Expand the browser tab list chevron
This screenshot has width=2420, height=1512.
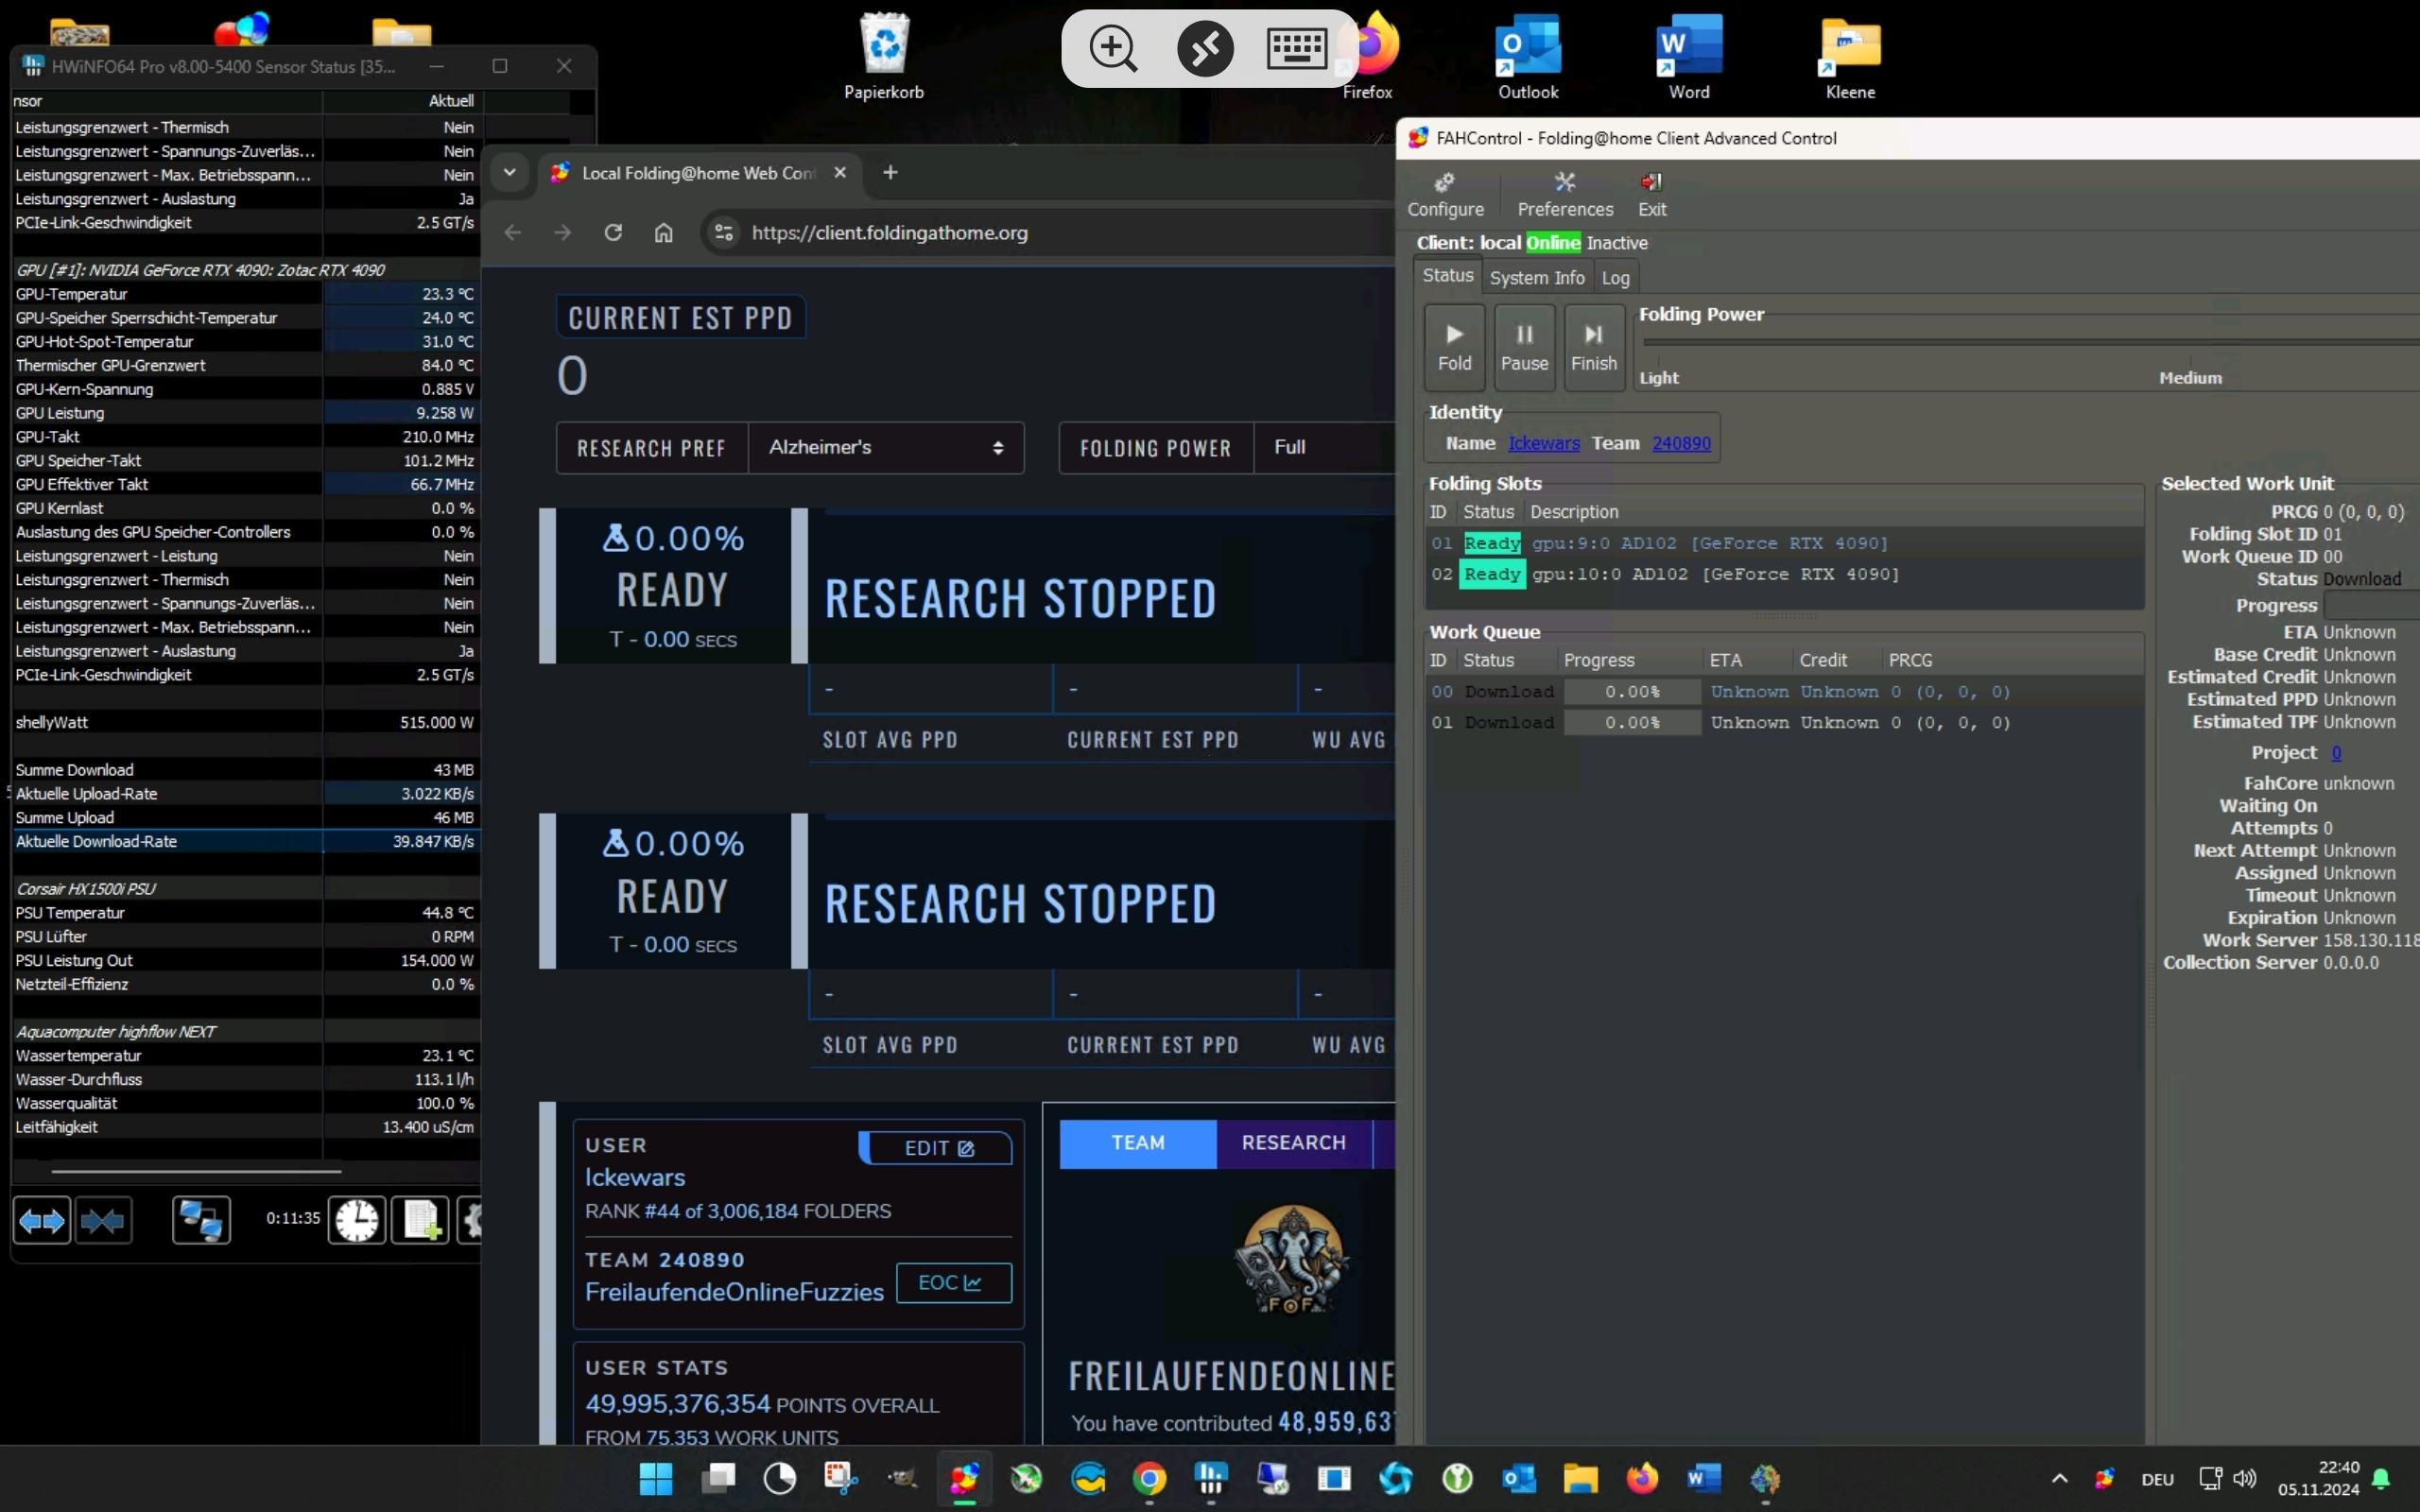click(509, 172)
